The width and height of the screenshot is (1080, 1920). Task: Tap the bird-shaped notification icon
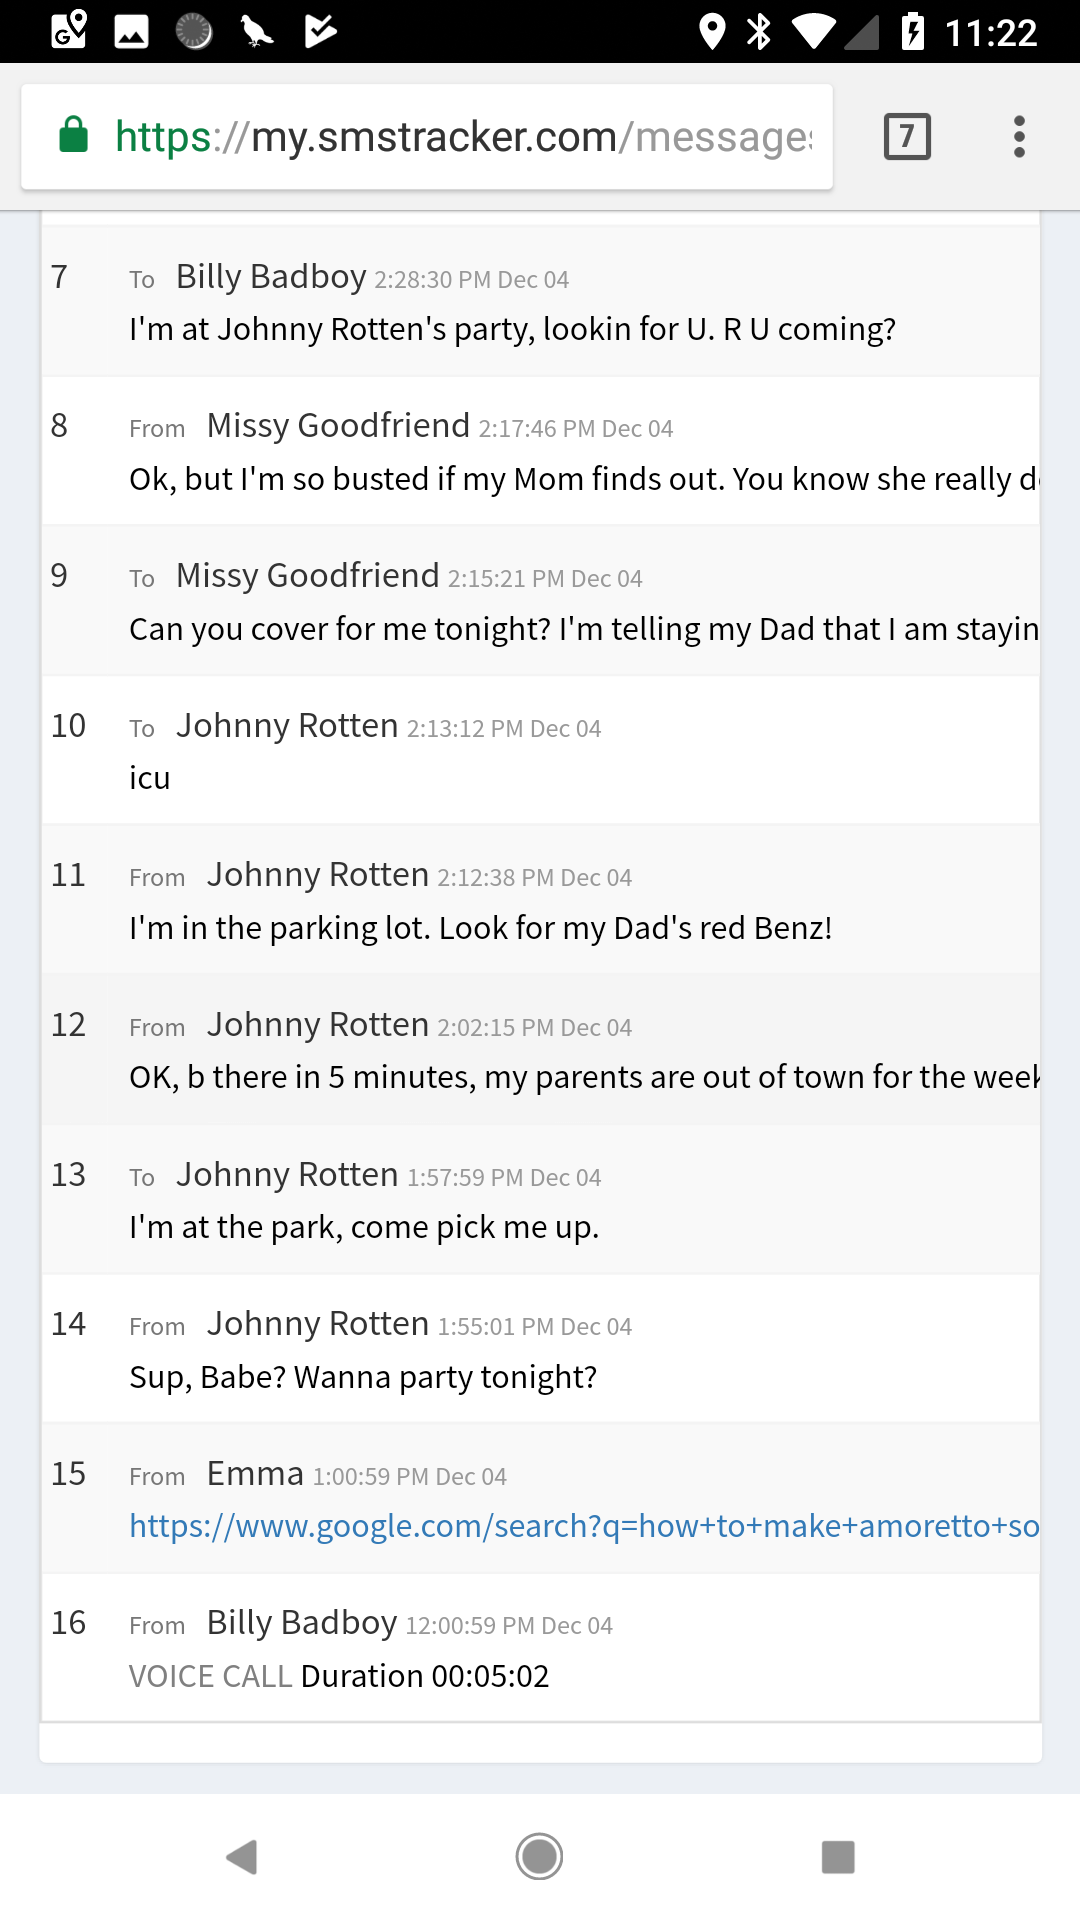(x=257, y=31)
